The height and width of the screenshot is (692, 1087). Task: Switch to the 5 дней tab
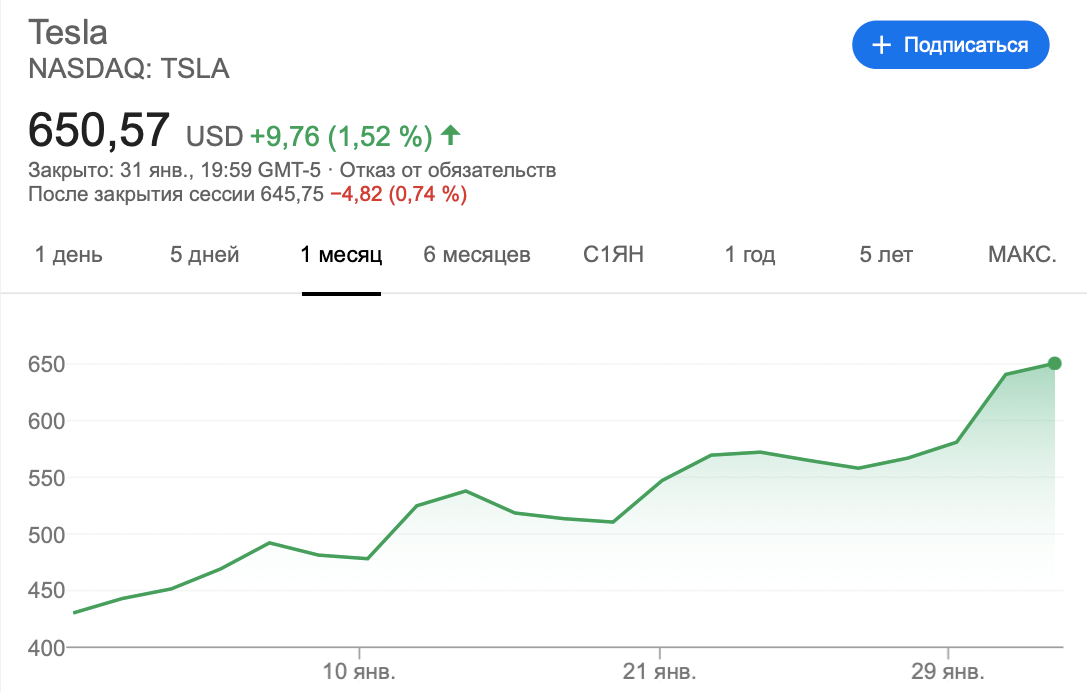pos(205,254)
